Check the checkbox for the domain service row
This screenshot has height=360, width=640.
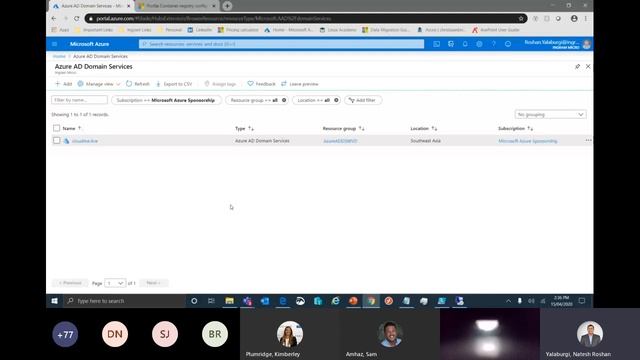[x=56, y=140]
